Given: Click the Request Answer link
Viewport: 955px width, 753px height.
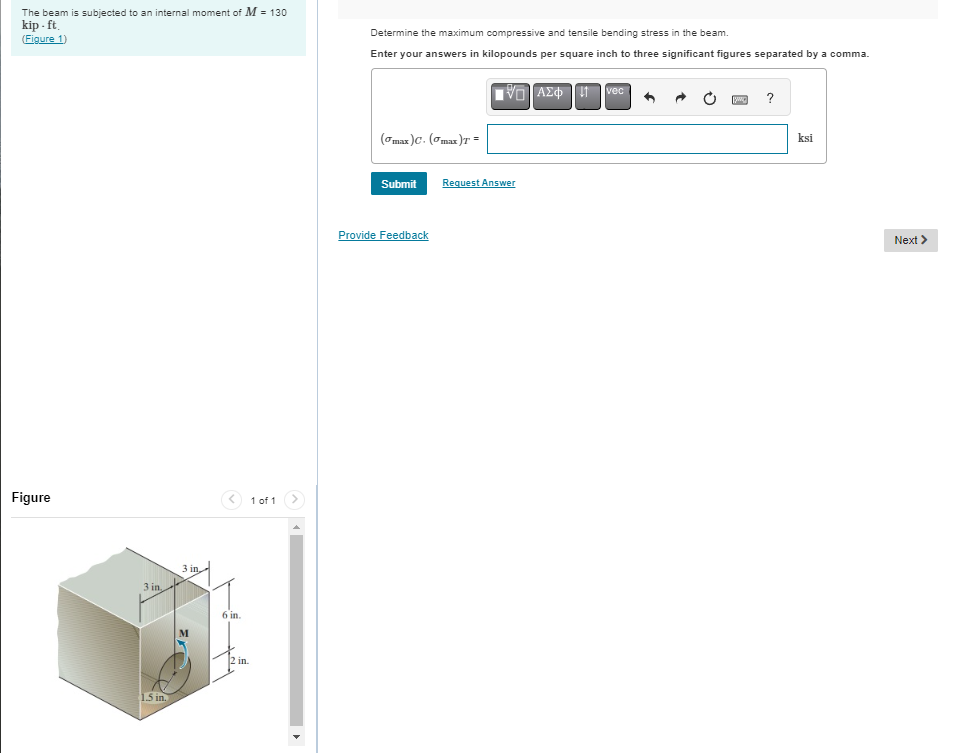Looking at the screenshot, I should coord(479,183).
